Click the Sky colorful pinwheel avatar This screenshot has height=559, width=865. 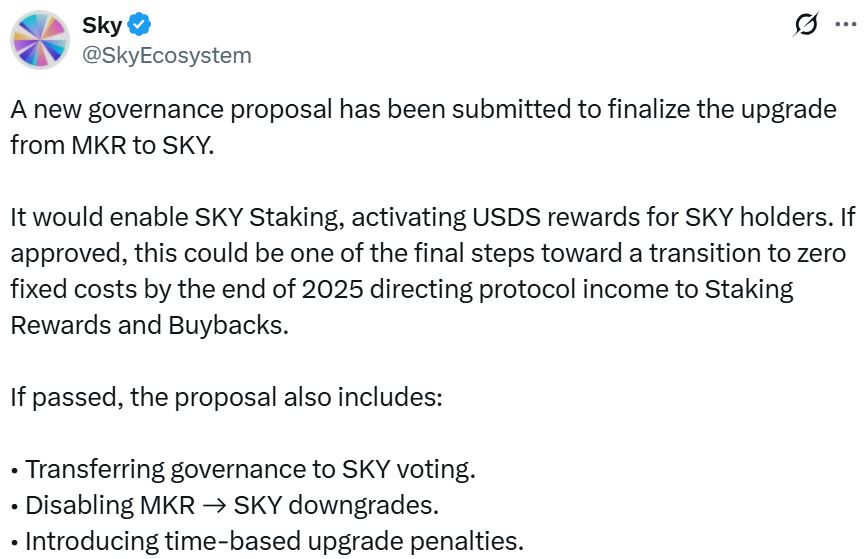40,40
